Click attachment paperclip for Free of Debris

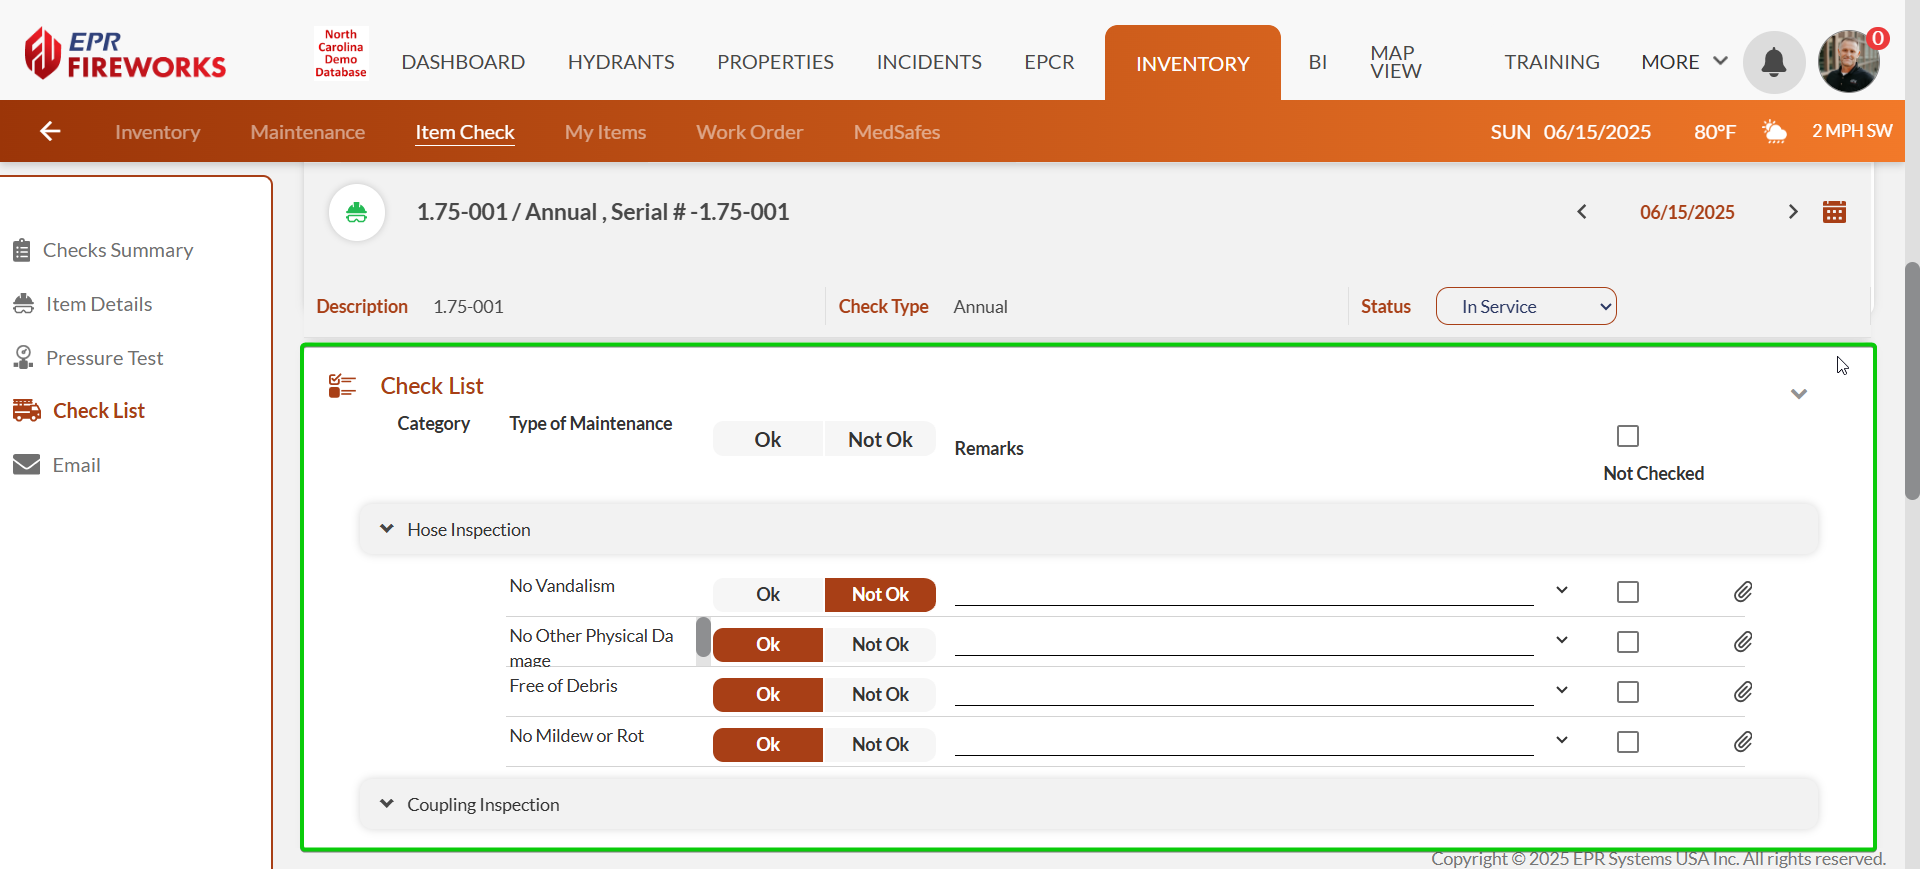pyautogui.click(x=1742, y=692)
